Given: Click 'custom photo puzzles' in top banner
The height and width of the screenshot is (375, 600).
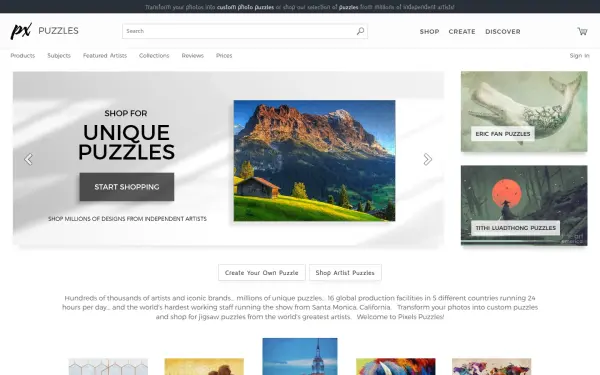Looking at the screenshot, I should pos(245,7).
